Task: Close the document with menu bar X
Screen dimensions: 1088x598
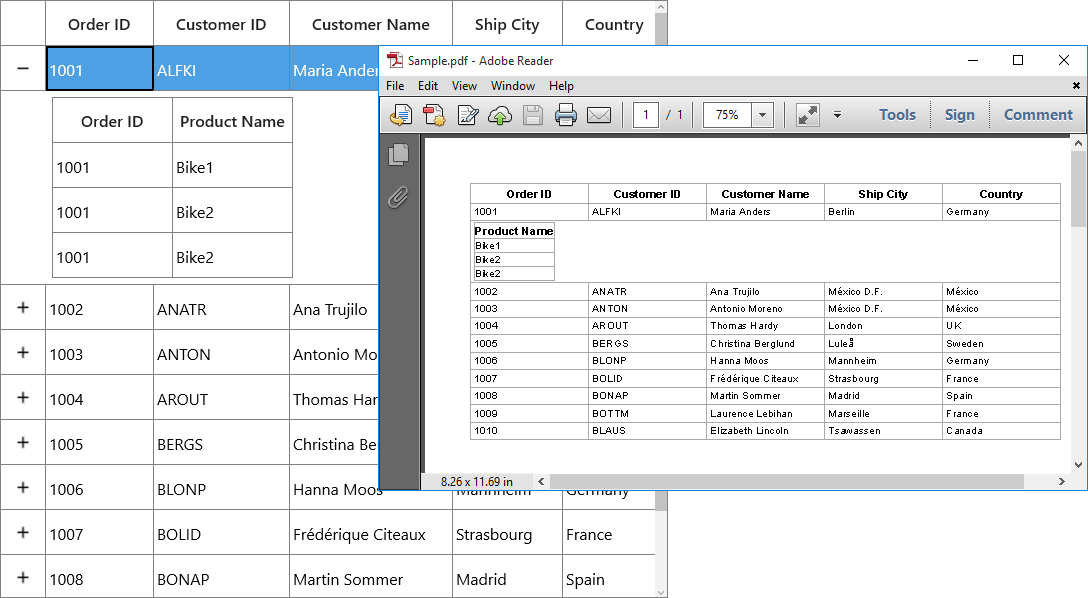Action: [1076, 85]
